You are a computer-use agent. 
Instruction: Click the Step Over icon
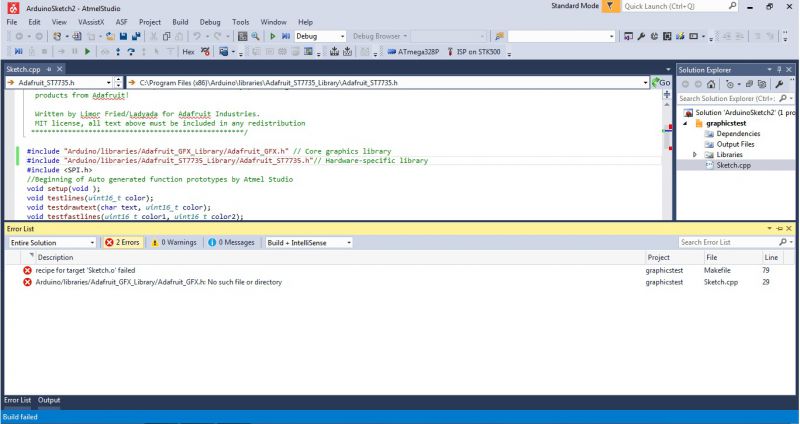131,52
